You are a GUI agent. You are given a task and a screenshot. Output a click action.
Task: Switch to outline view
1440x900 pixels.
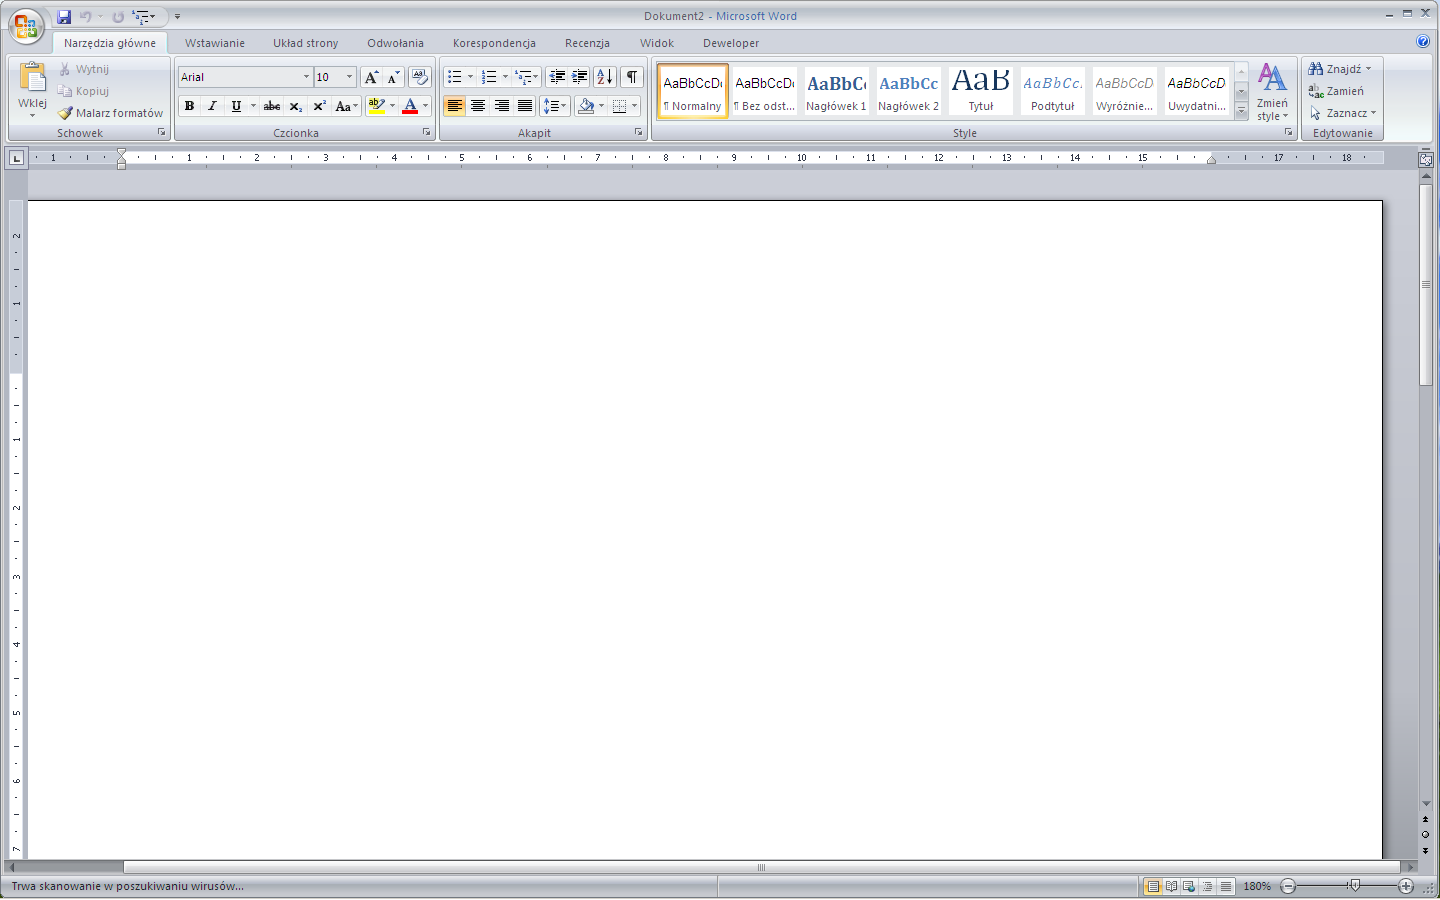point(1208,886)
